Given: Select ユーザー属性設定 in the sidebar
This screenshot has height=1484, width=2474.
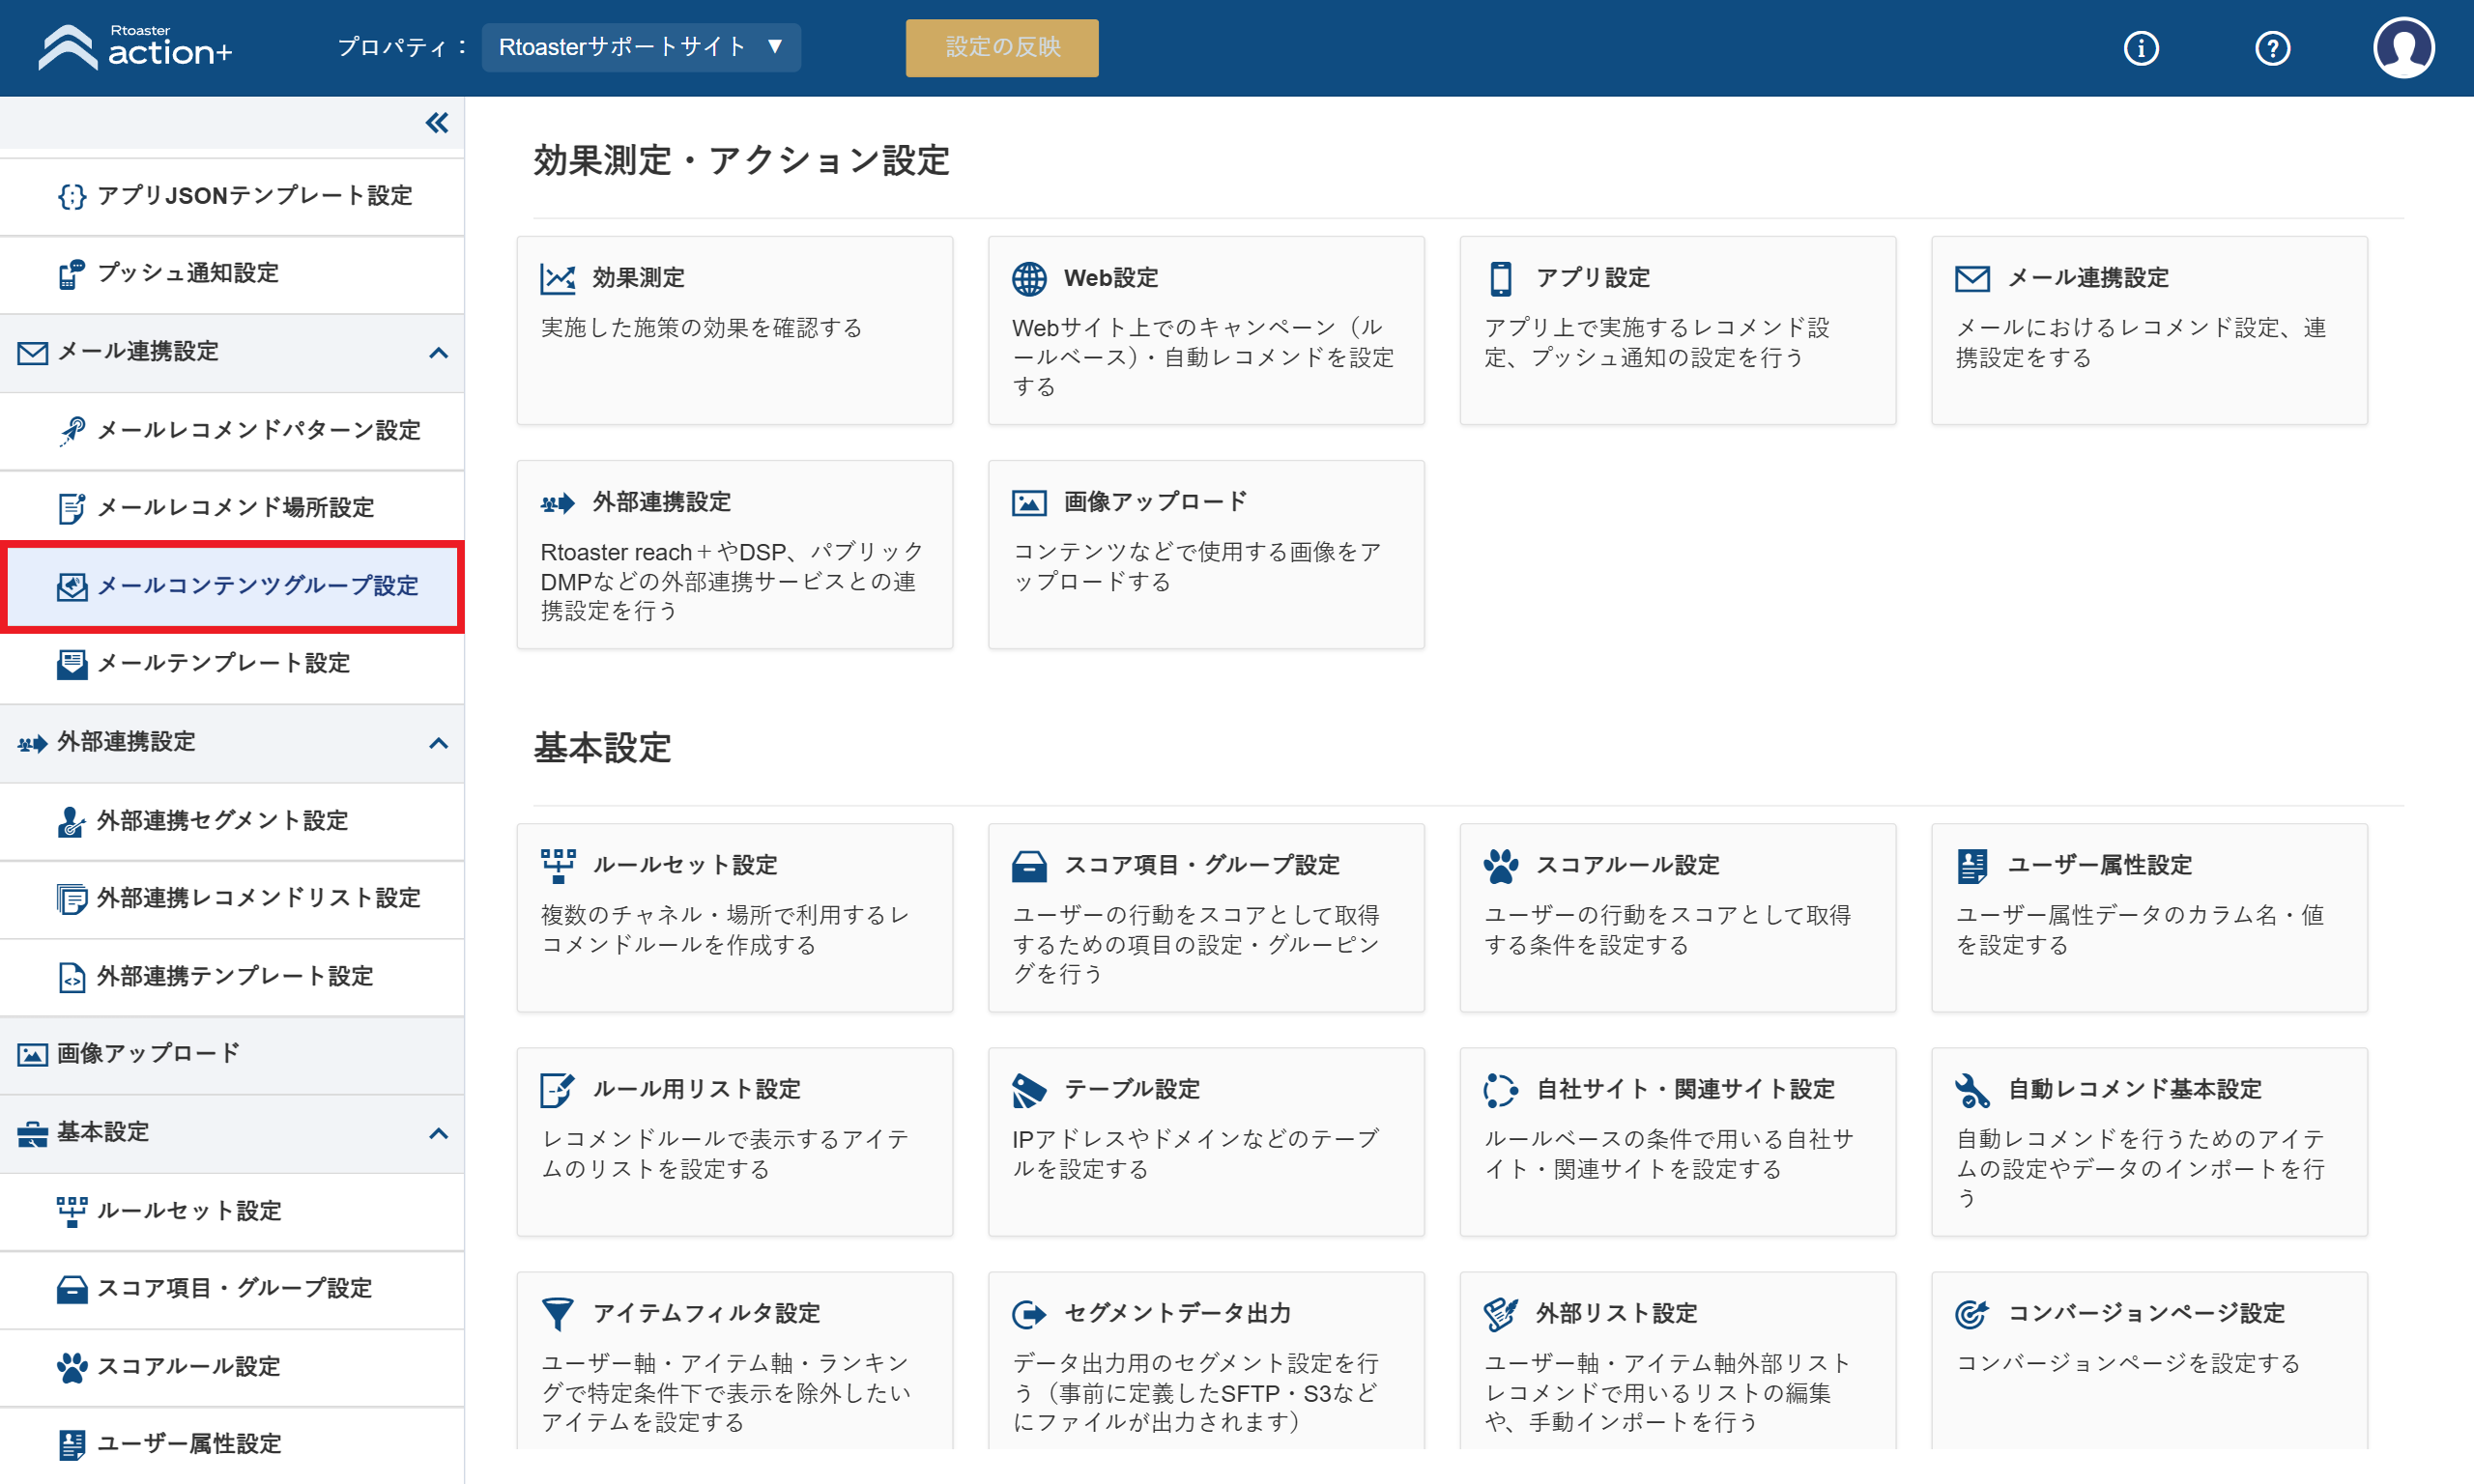Looking at the screenshot, I should pos(232,1445).
